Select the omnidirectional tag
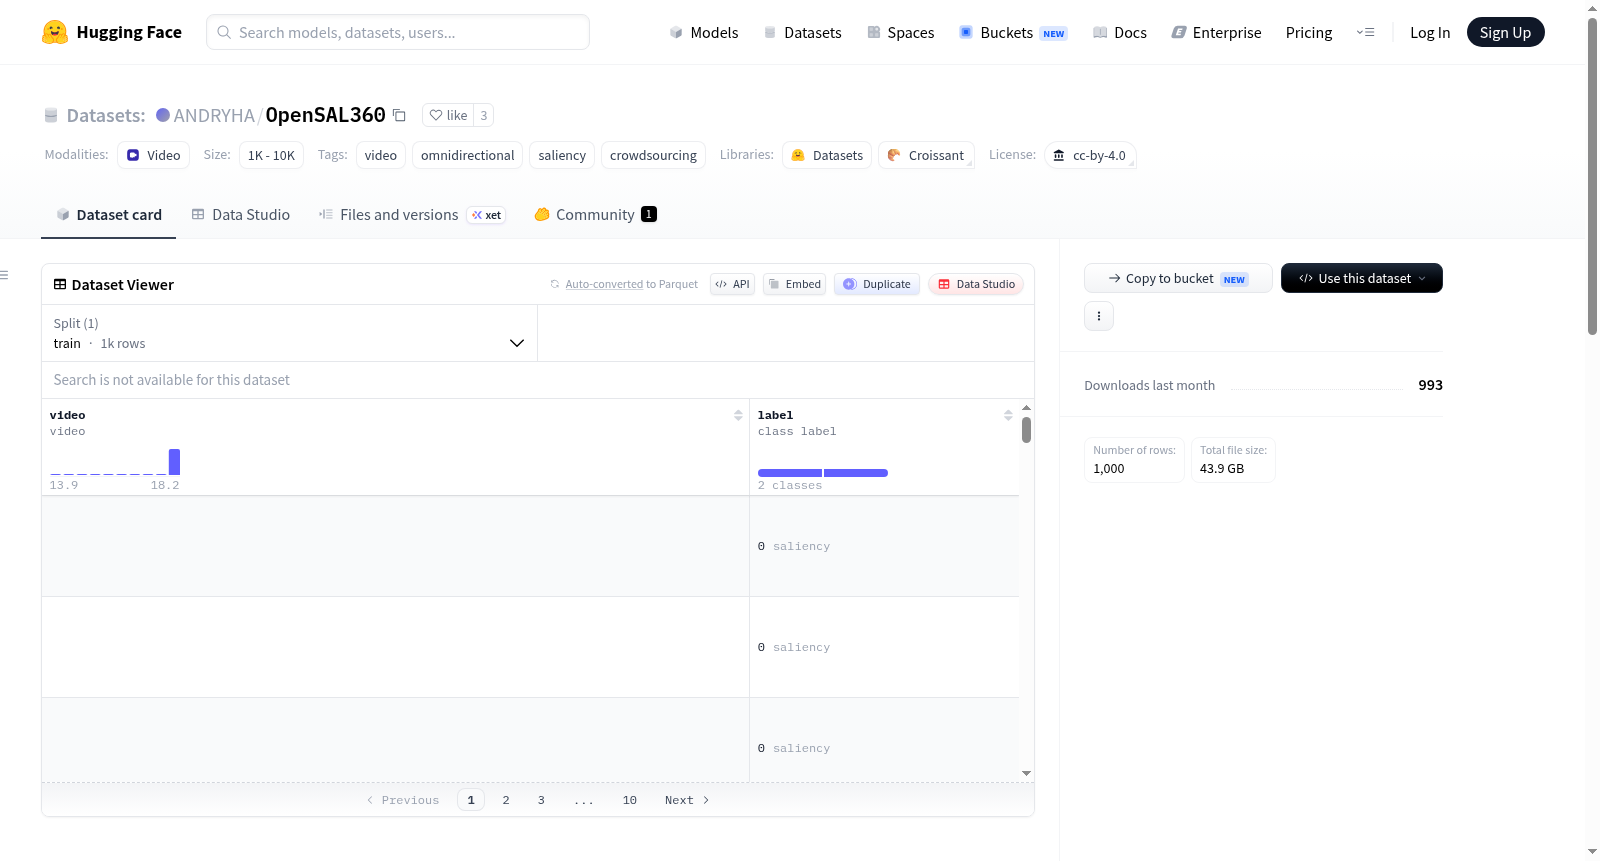The height and width of the screenshot is (861, 1600). [467, 155]
